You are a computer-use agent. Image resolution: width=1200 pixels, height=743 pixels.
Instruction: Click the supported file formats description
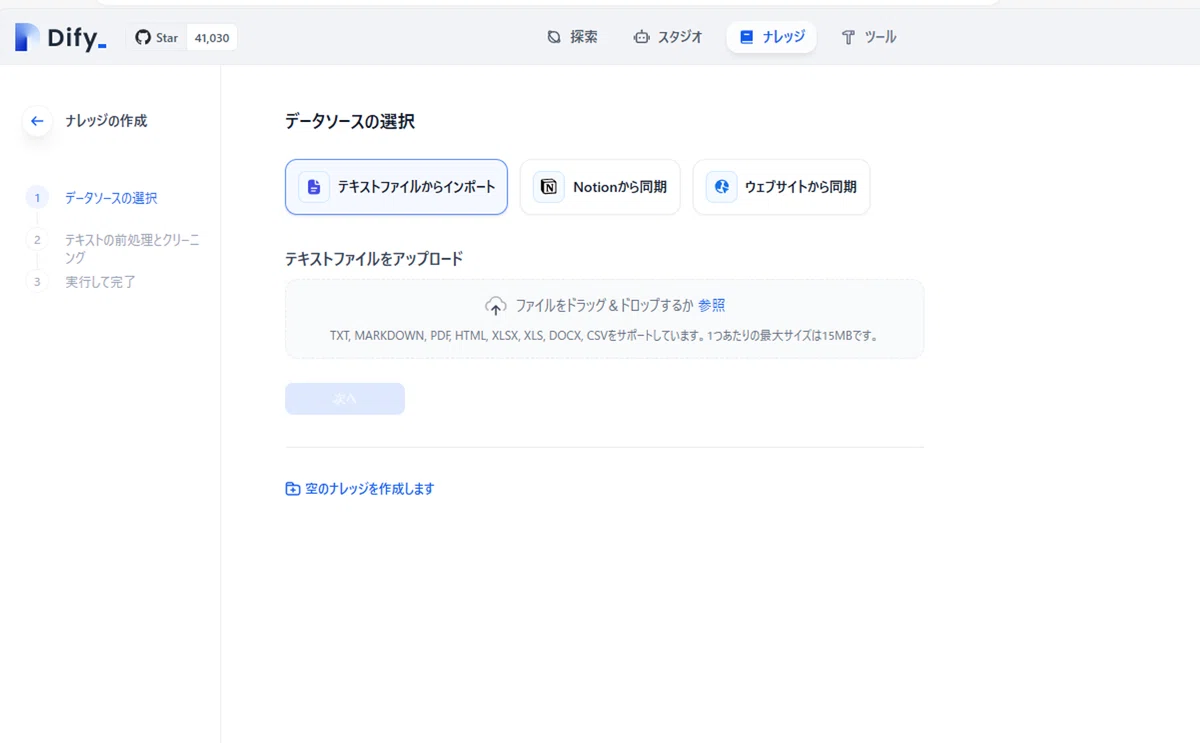605,336
